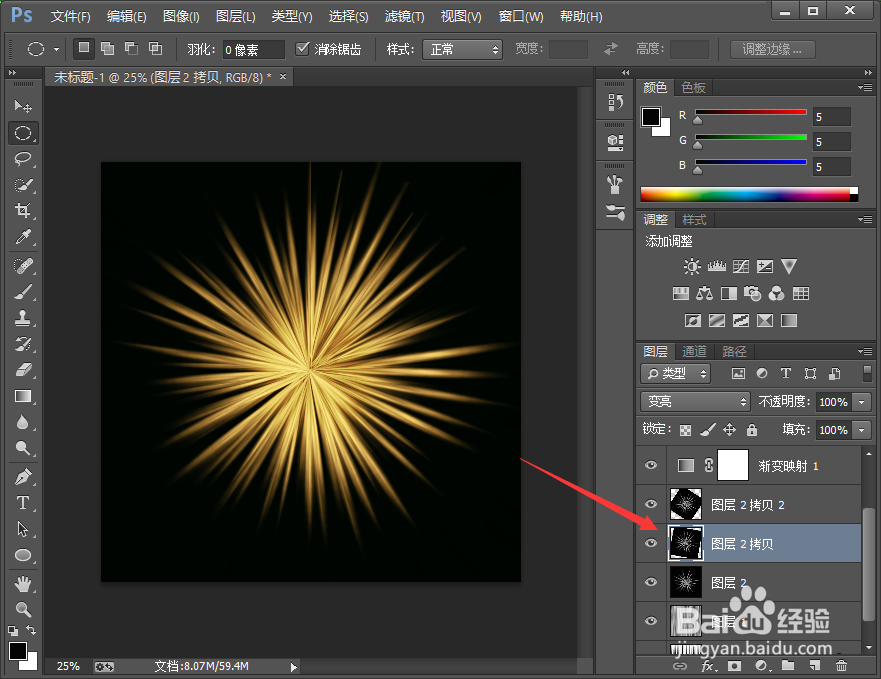Open the fill dropdown arrow
Viewport: 881px width, 679px height.
tap(862, 430)
